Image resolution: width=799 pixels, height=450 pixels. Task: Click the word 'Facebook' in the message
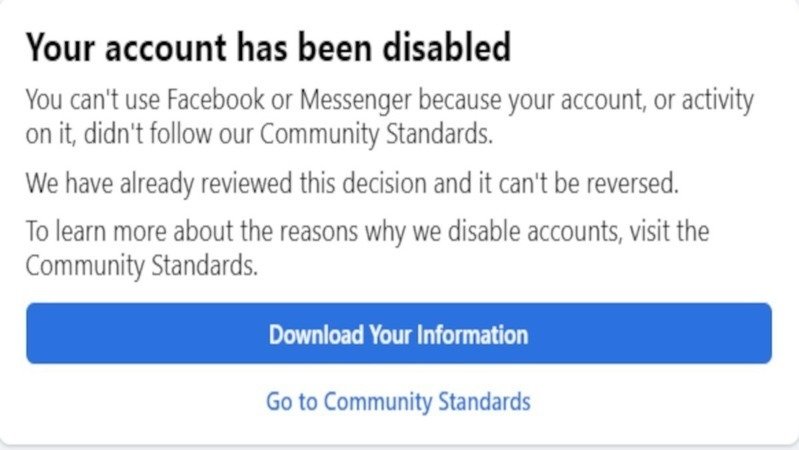(207, 101)
